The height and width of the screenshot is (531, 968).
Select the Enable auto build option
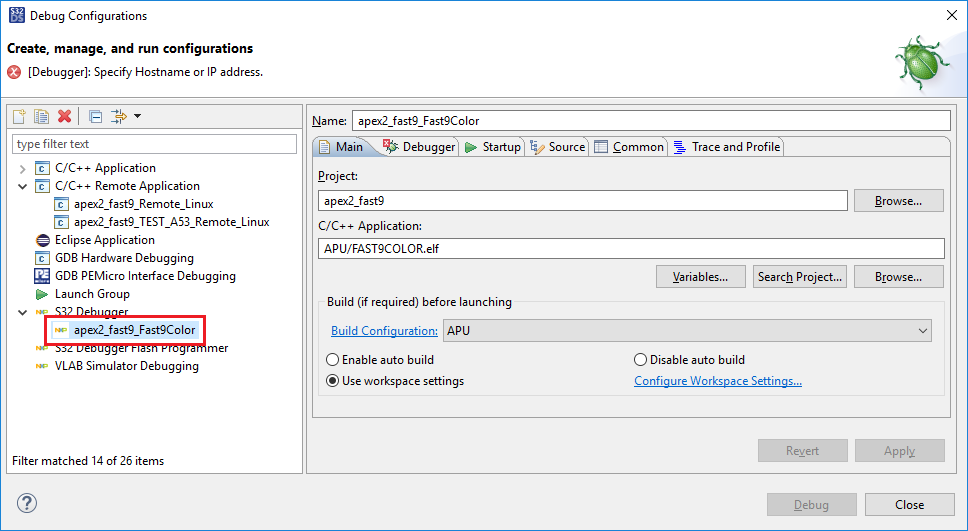[333, 360]
